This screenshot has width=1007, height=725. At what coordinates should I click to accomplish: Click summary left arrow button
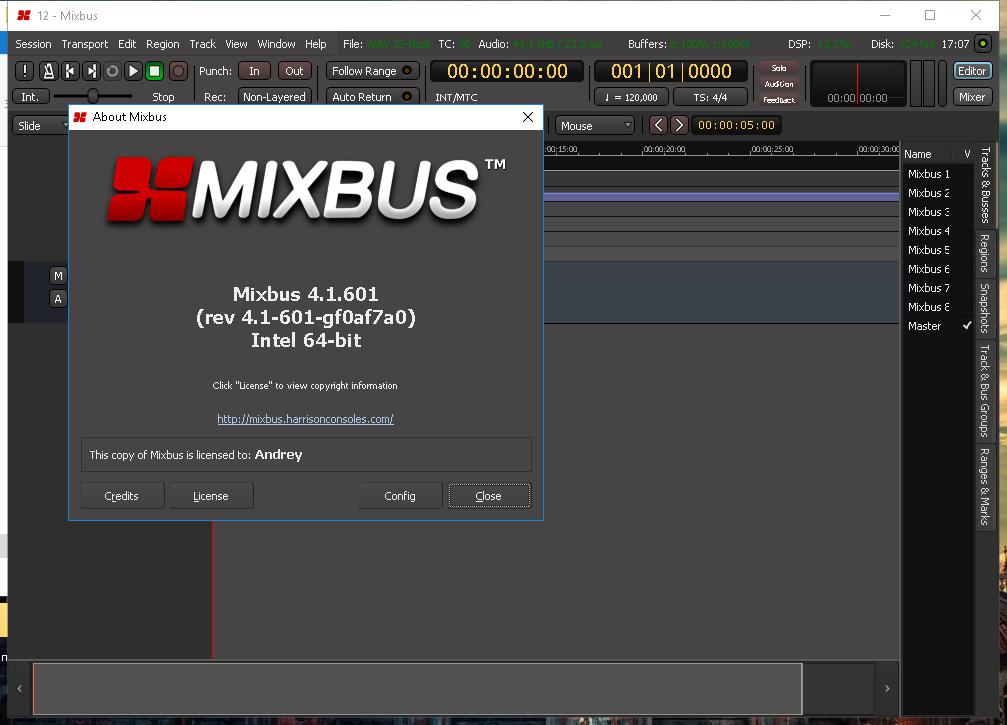click(x=19, y=688)
